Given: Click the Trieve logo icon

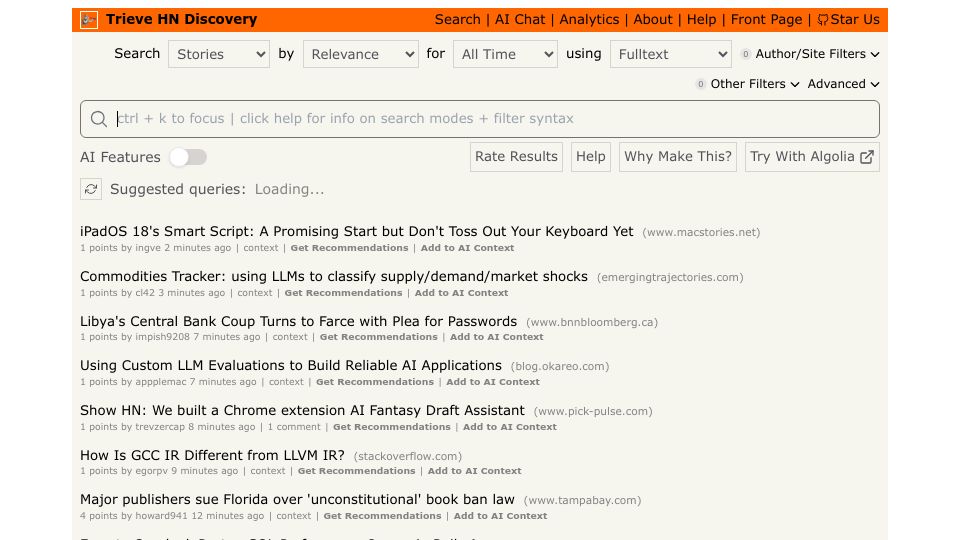Looking at the screenshot, I should coord(89,20).
